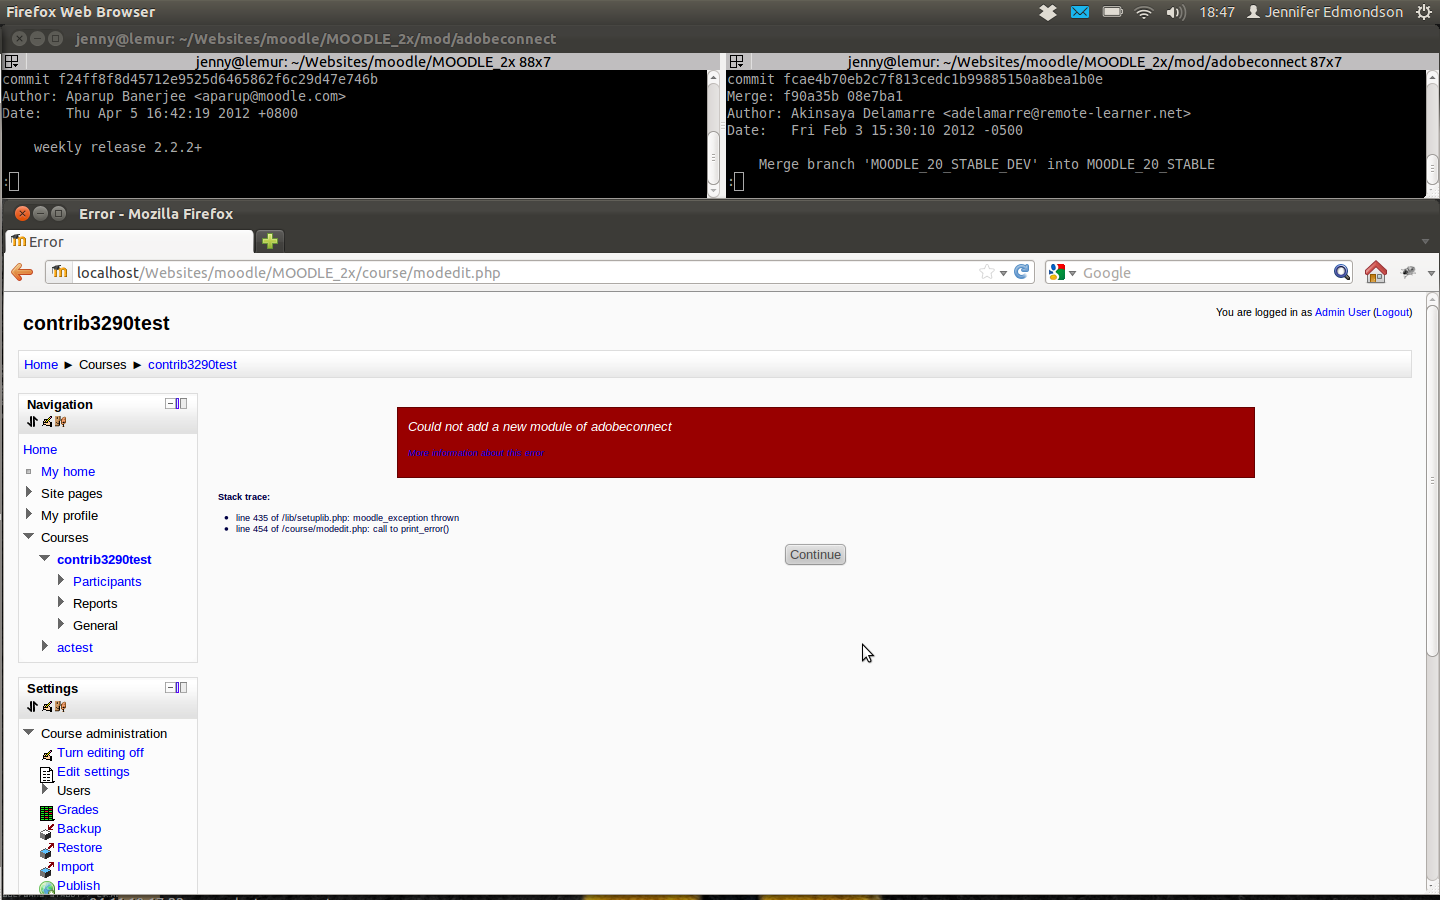1440x900 pixels.
Task: Open the address bar history dropdown
Action: 1003,273
